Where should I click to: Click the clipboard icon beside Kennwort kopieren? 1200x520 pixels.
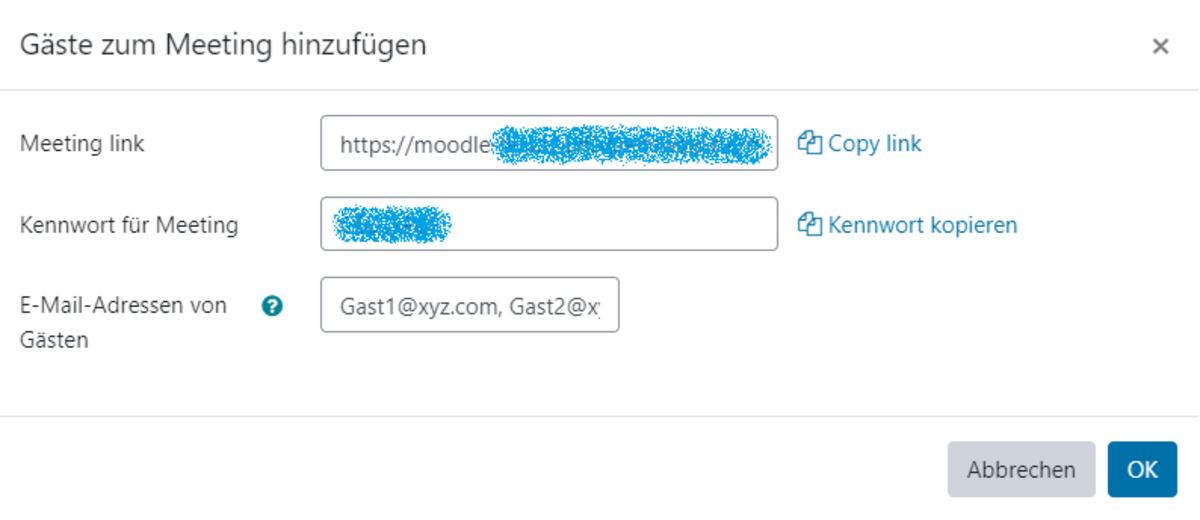pos(809,225)
